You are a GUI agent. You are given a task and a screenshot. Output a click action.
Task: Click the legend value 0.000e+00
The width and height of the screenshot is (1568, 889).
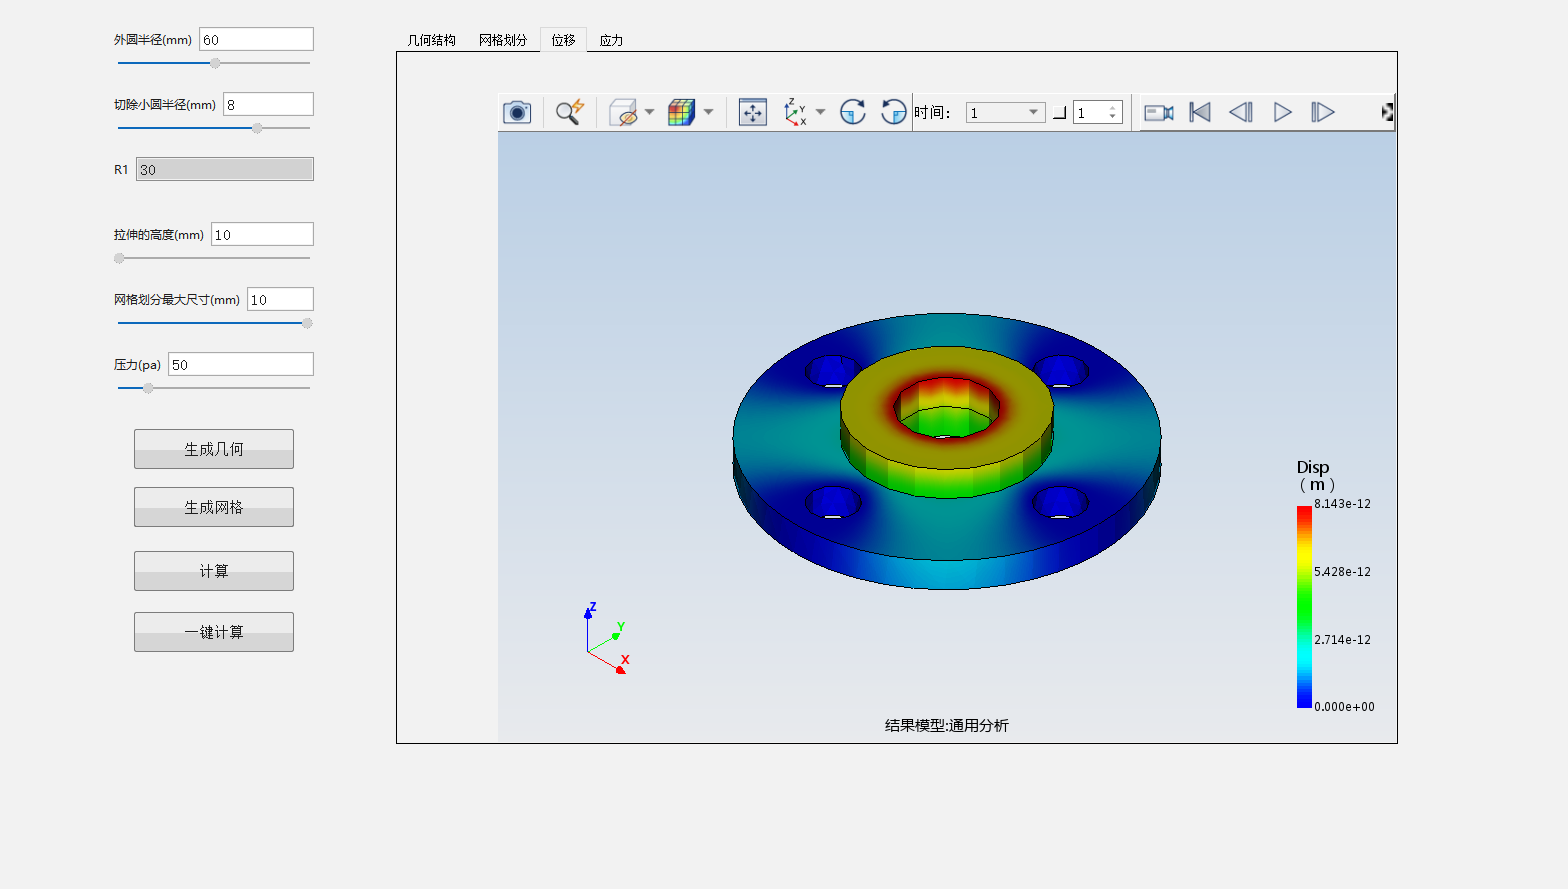pos(1344,707)
